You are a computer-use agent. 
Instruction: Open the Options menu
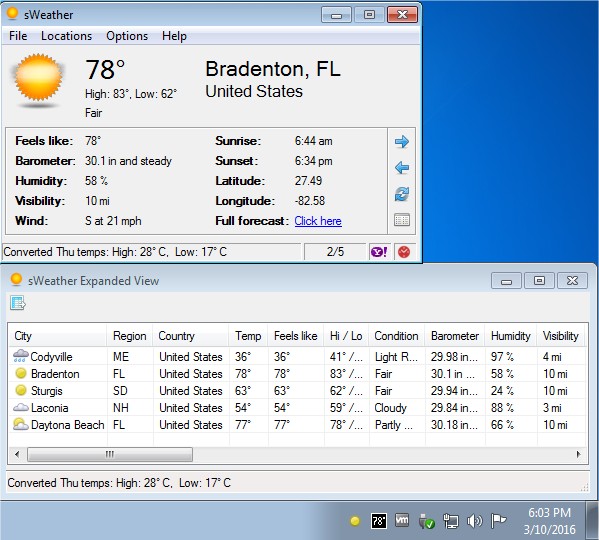click(127, 36)
